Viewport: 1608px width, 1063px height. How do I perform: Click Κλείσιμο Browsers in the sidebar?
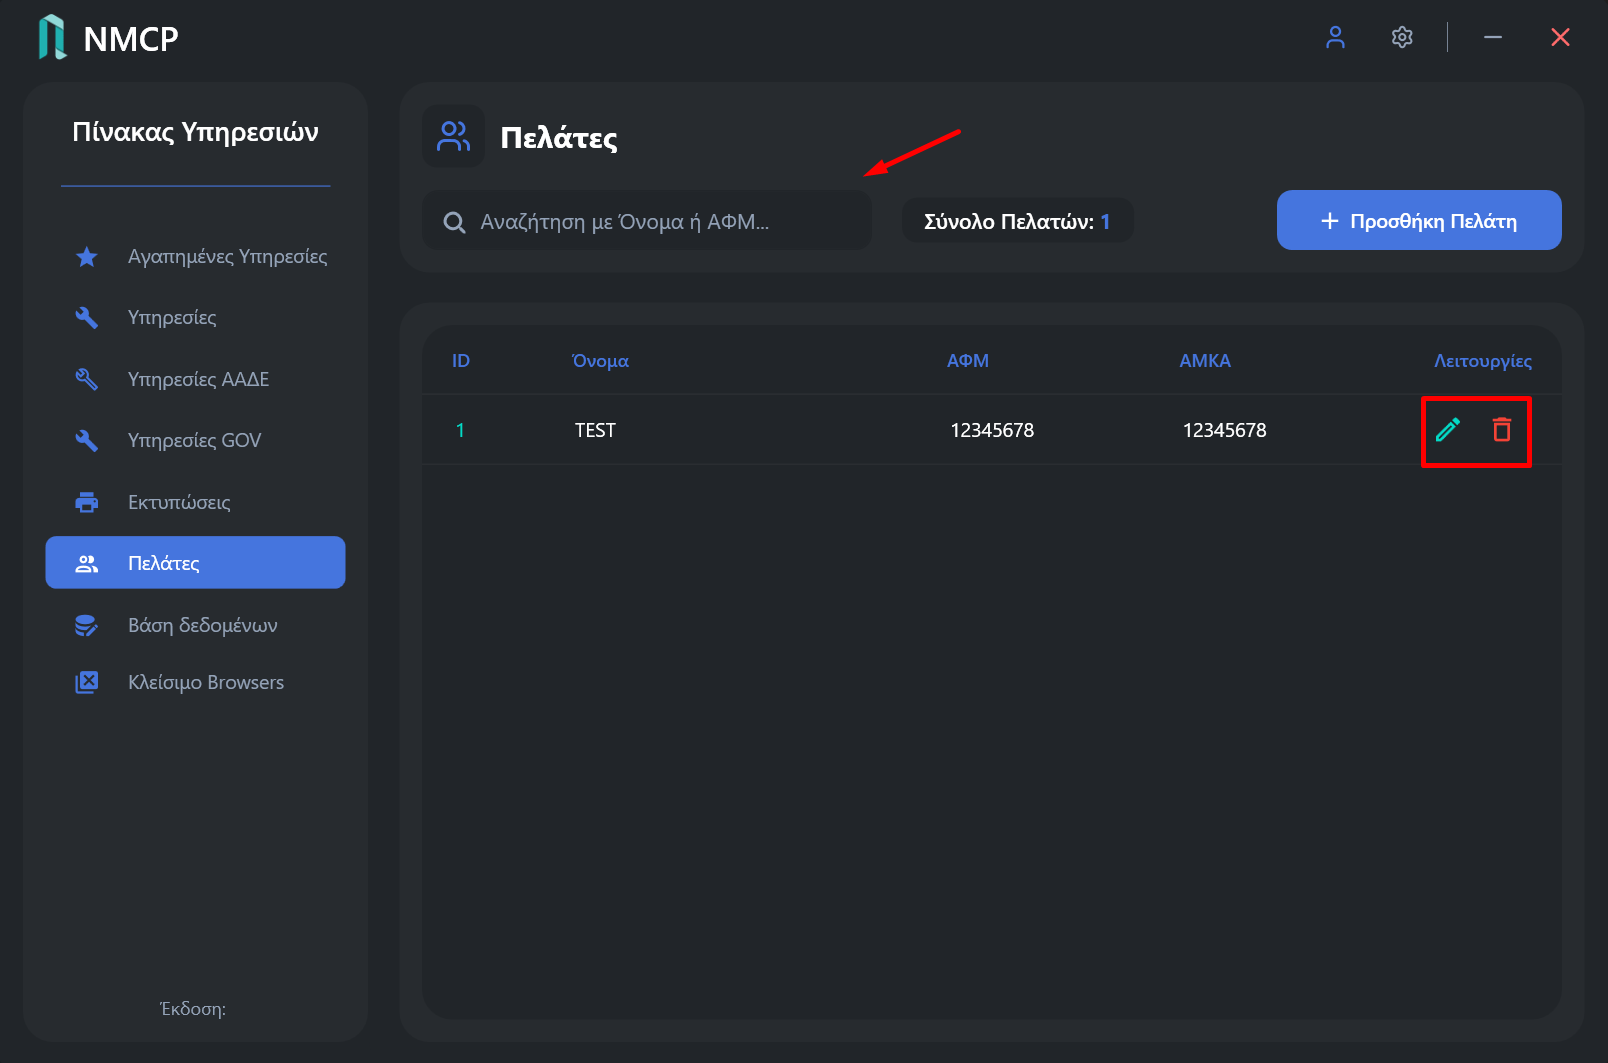(195, 682)
